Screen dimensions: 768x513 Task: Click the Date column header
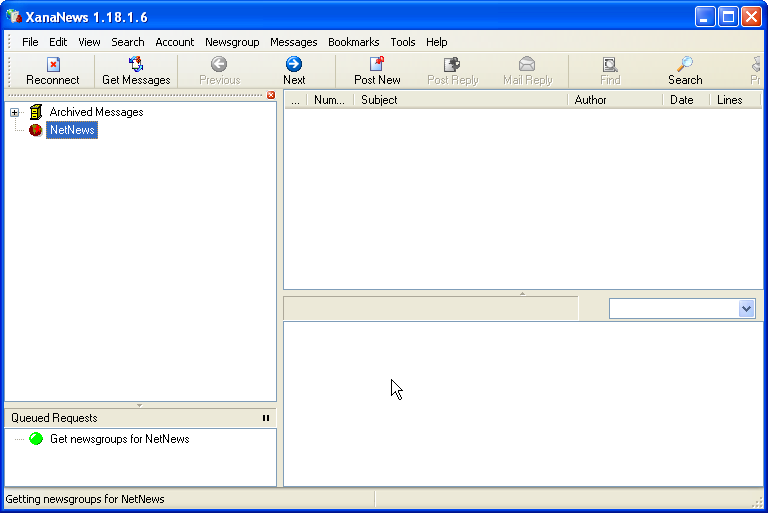click(684, 100)
